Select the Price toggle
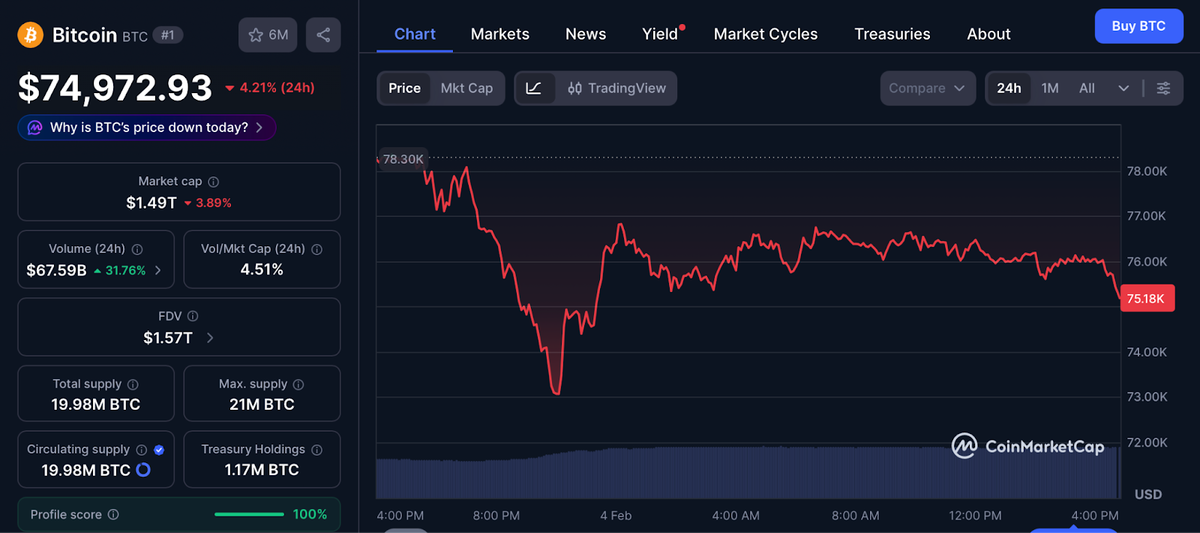Viewport: 1200px width, 533px height. pyautogui.click(x=404, y=88)
